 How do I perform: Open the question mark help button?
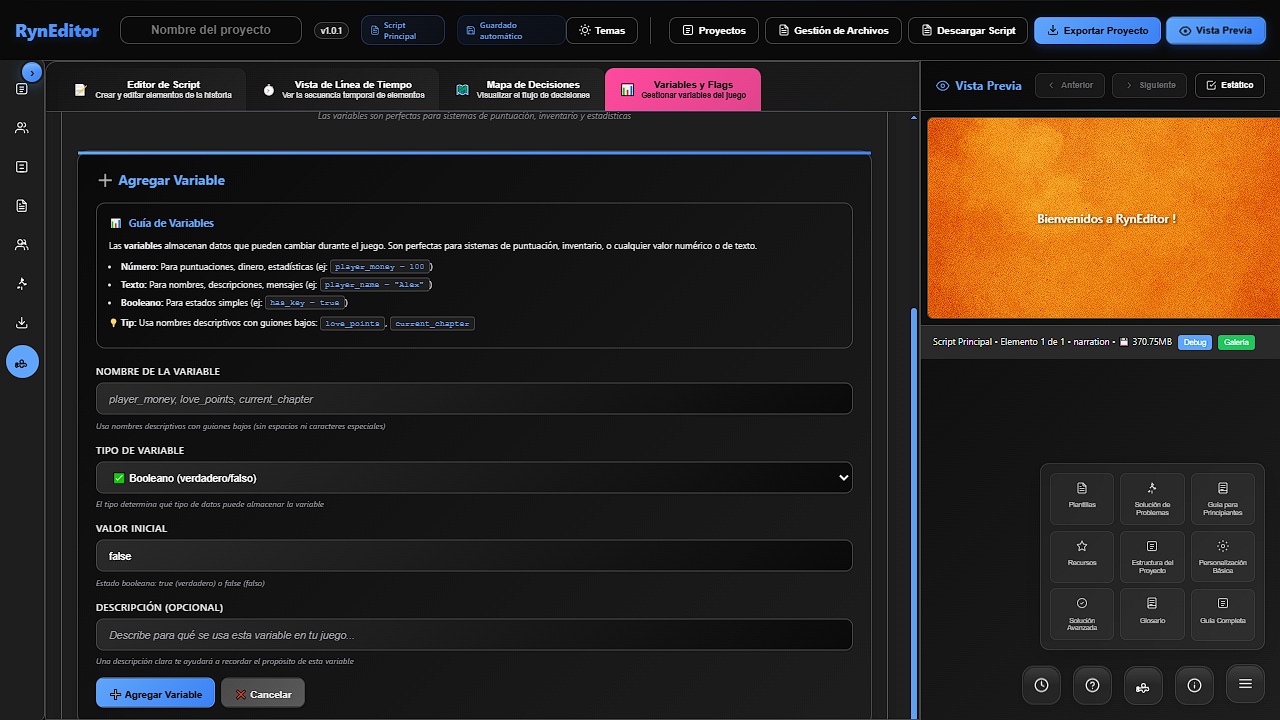point(1092,685)
